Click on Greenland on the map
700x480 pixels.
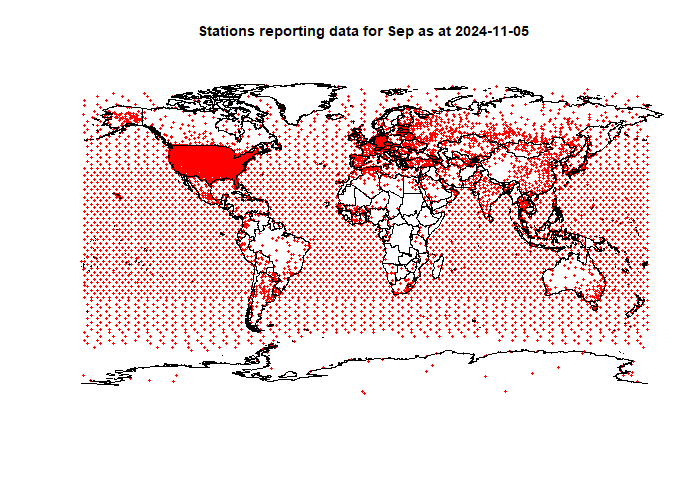point(299,100)
